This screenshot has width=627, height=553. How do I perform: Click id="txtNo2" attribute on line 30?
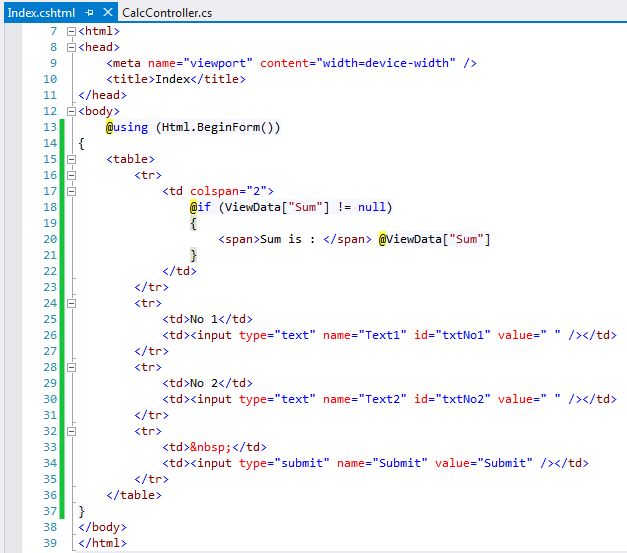(x=452, y=399)
